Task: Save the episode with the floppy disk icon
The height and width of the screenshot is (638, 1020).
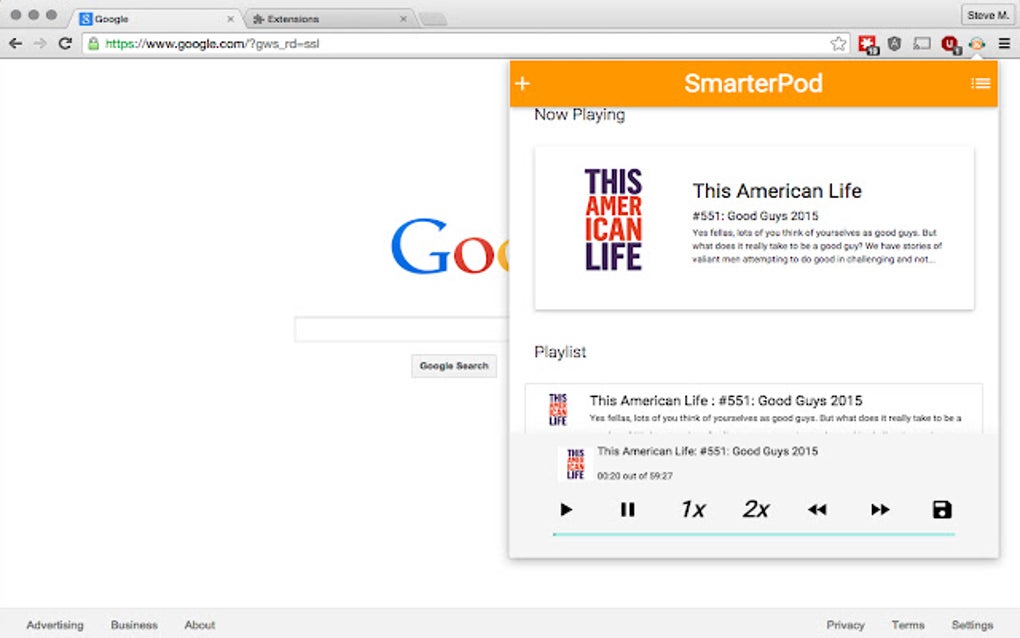Action: coord(942,509)
